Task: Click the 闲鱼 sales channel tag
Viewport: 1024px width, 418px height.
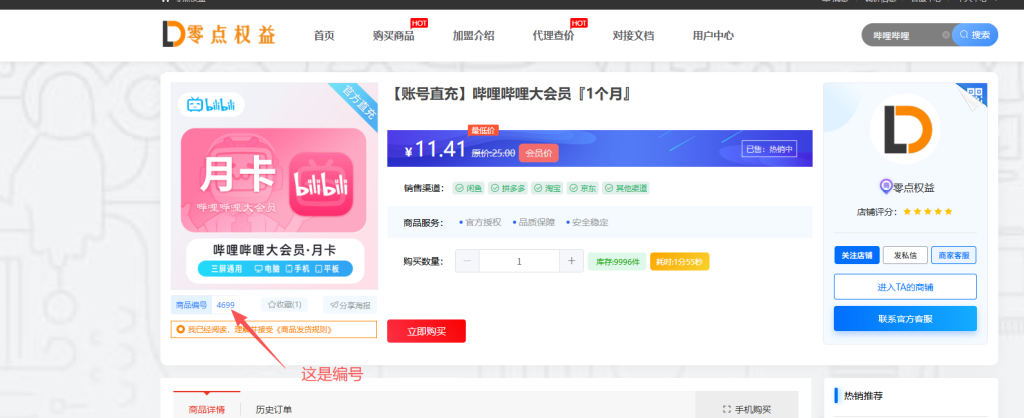Action: coord(468,188)
